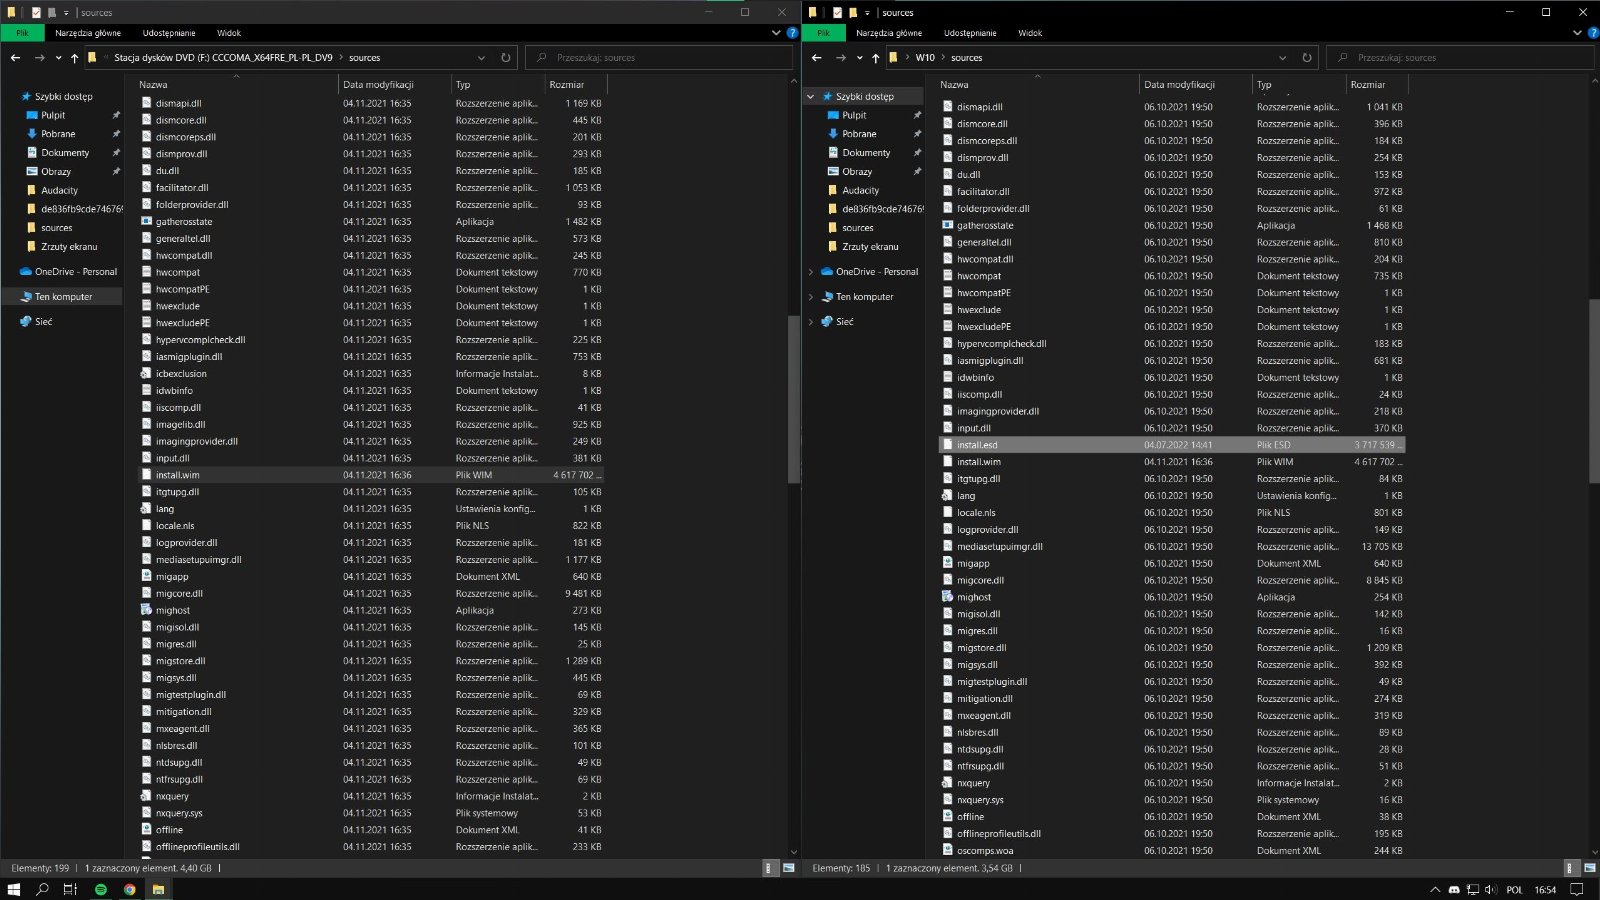Click the right window search box
The height and width of the screenshot is (900, 1600).
1459,58
